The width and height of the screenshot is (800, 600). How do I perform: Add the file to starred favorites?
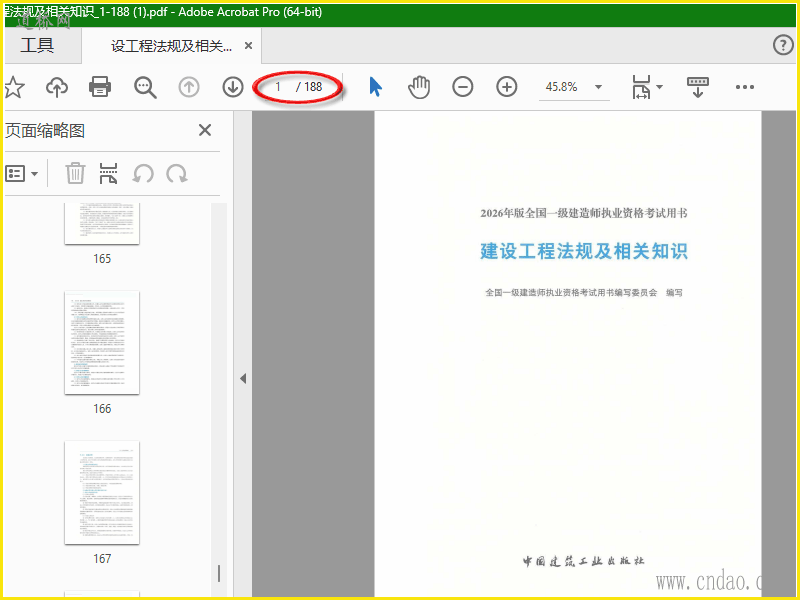tap(14, 87)
